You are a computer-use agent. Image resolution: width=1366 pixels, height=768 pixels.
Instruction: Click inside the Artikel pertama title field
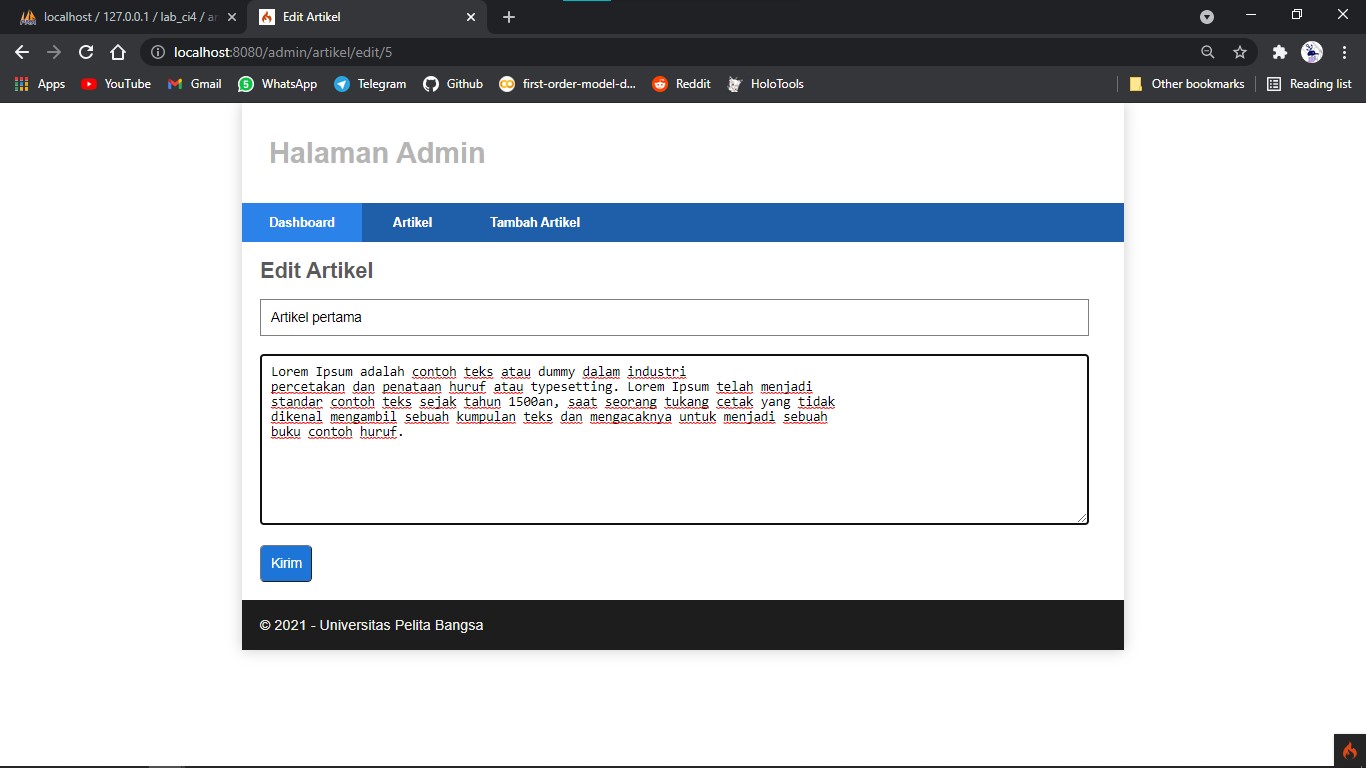click(674, 317)
